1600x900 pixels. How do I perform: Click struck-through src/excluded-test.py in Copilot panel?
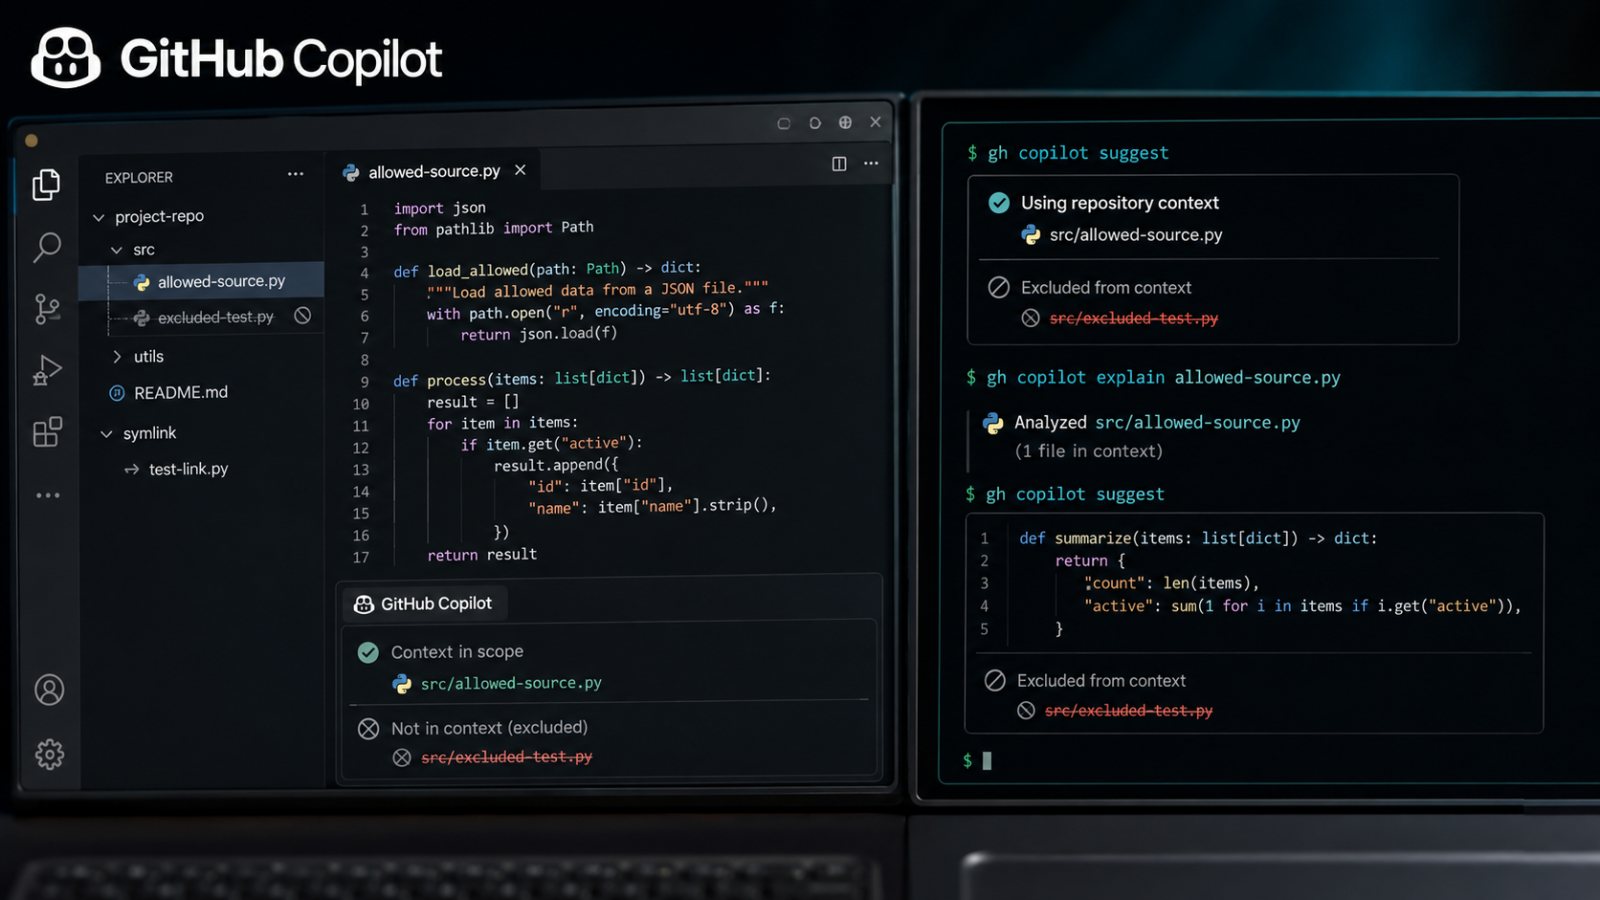click(x=506, y=757)
